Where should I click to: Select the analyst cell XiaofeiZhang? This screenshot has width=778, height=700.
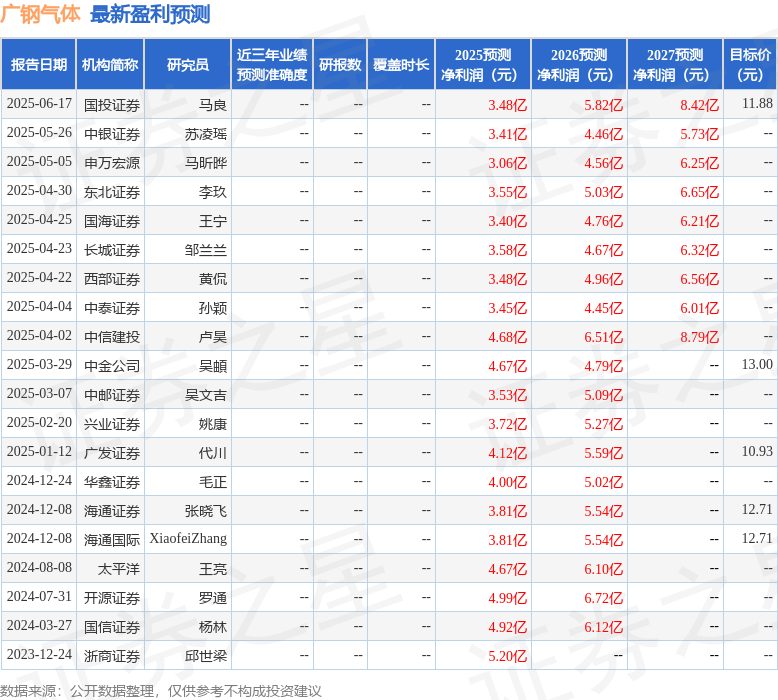[188, 539]
